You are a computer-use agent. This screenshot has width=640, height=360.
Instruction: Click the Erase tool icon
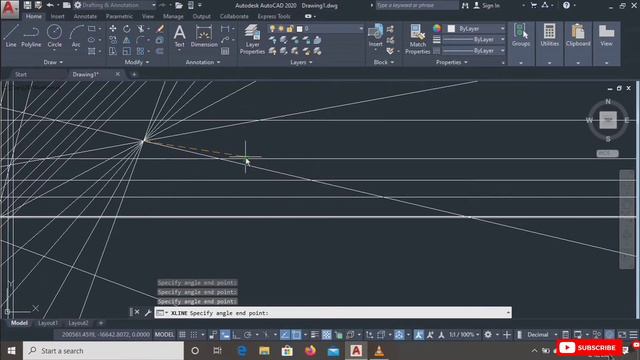tap(160, 29)
